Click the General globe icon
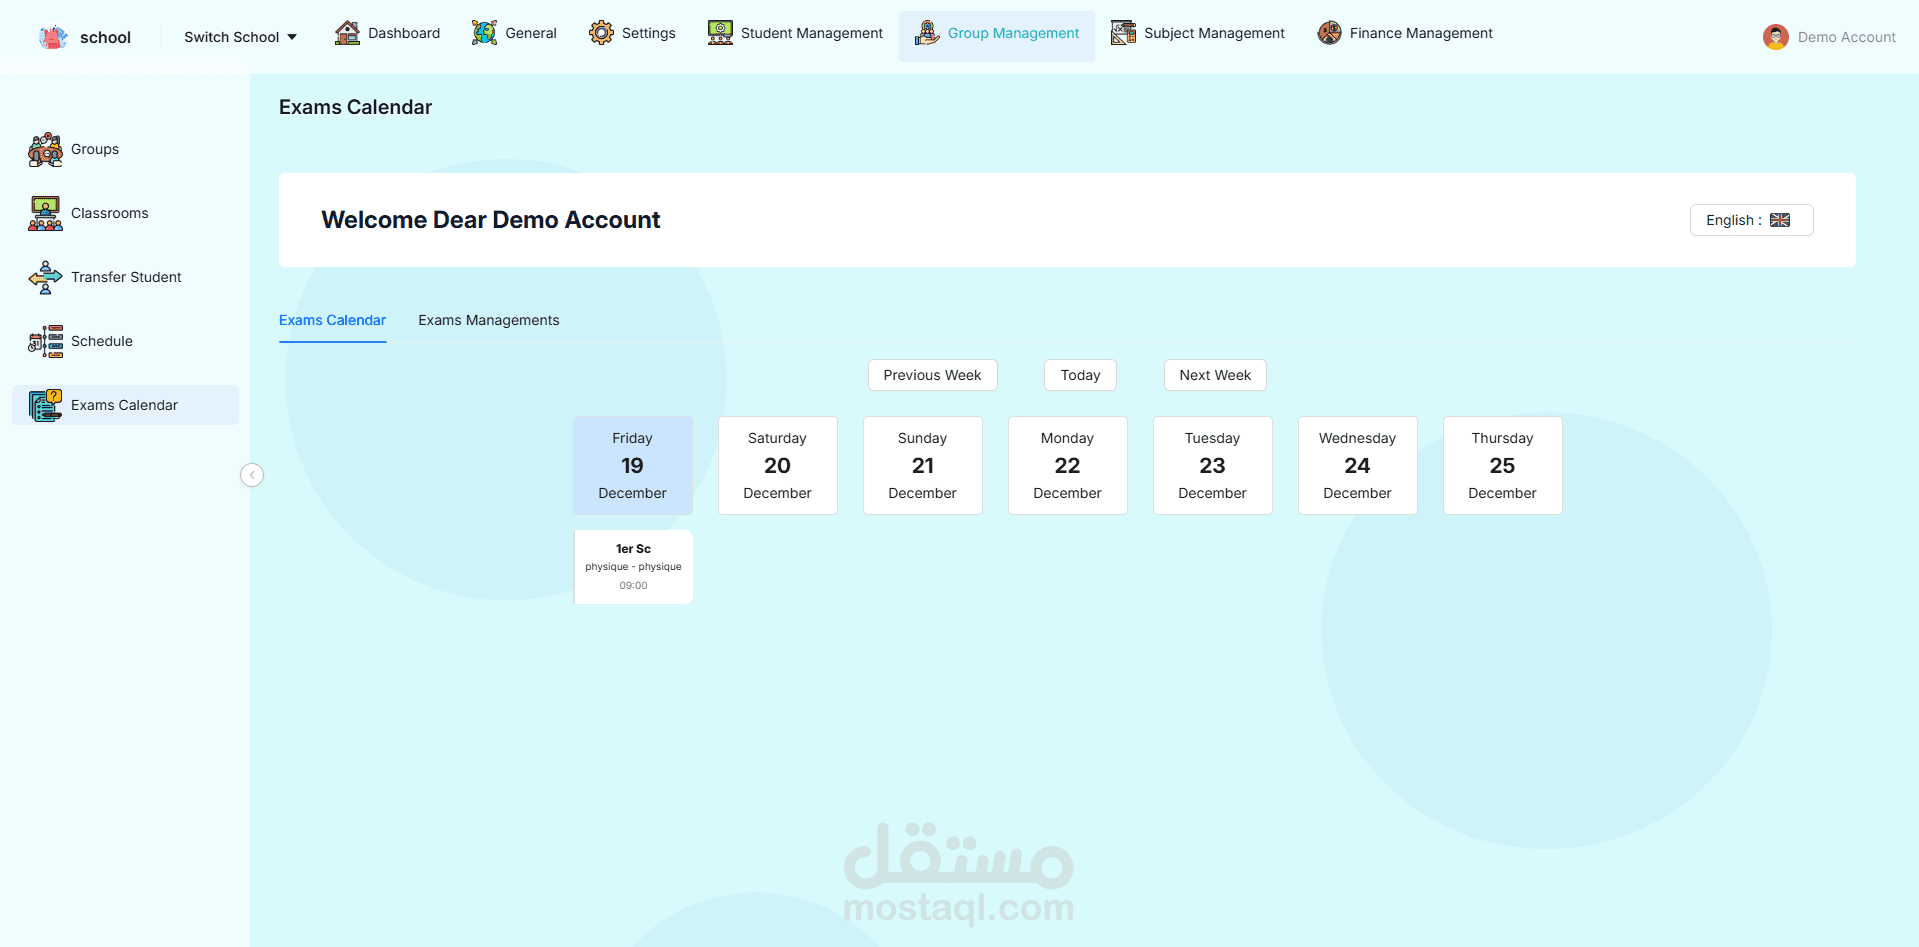This screenshot has height=947, width=1919. pos(484,33)
